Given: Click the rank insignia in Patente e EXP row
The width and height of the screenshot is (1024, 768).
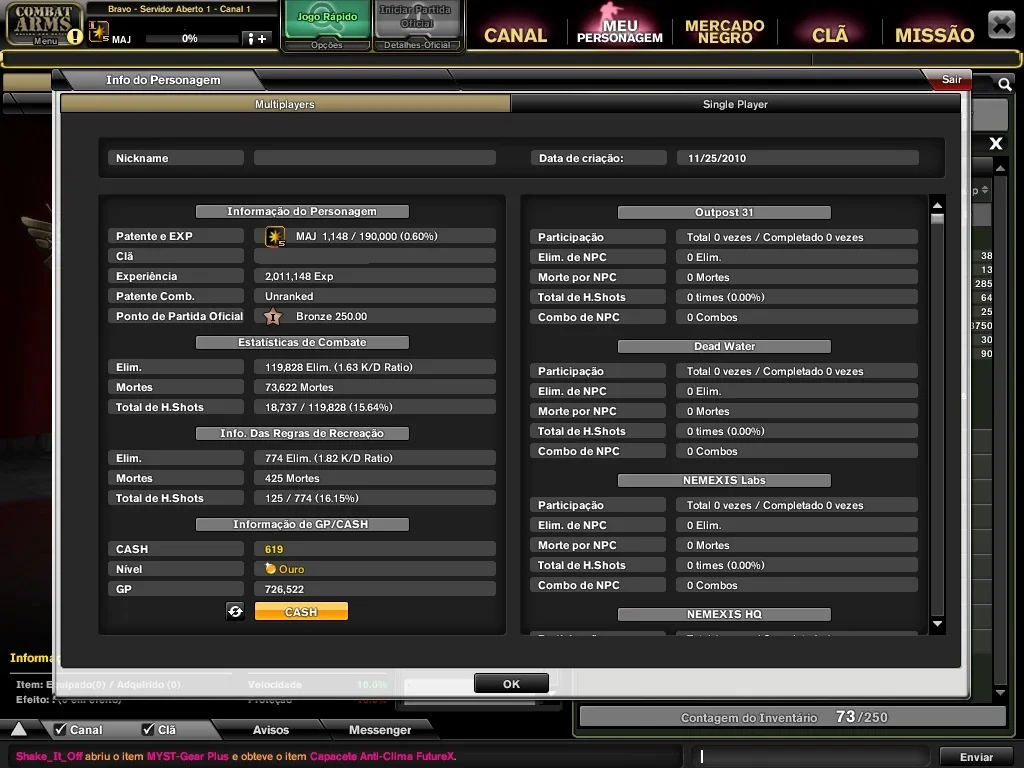Looking at the screenshot, I should click(x=275, y=236).
